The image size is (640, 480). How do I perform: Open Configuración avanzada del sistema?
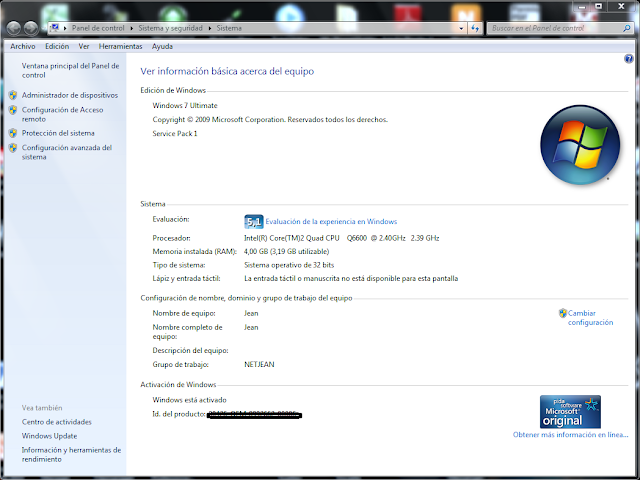(x=67, y=152)
